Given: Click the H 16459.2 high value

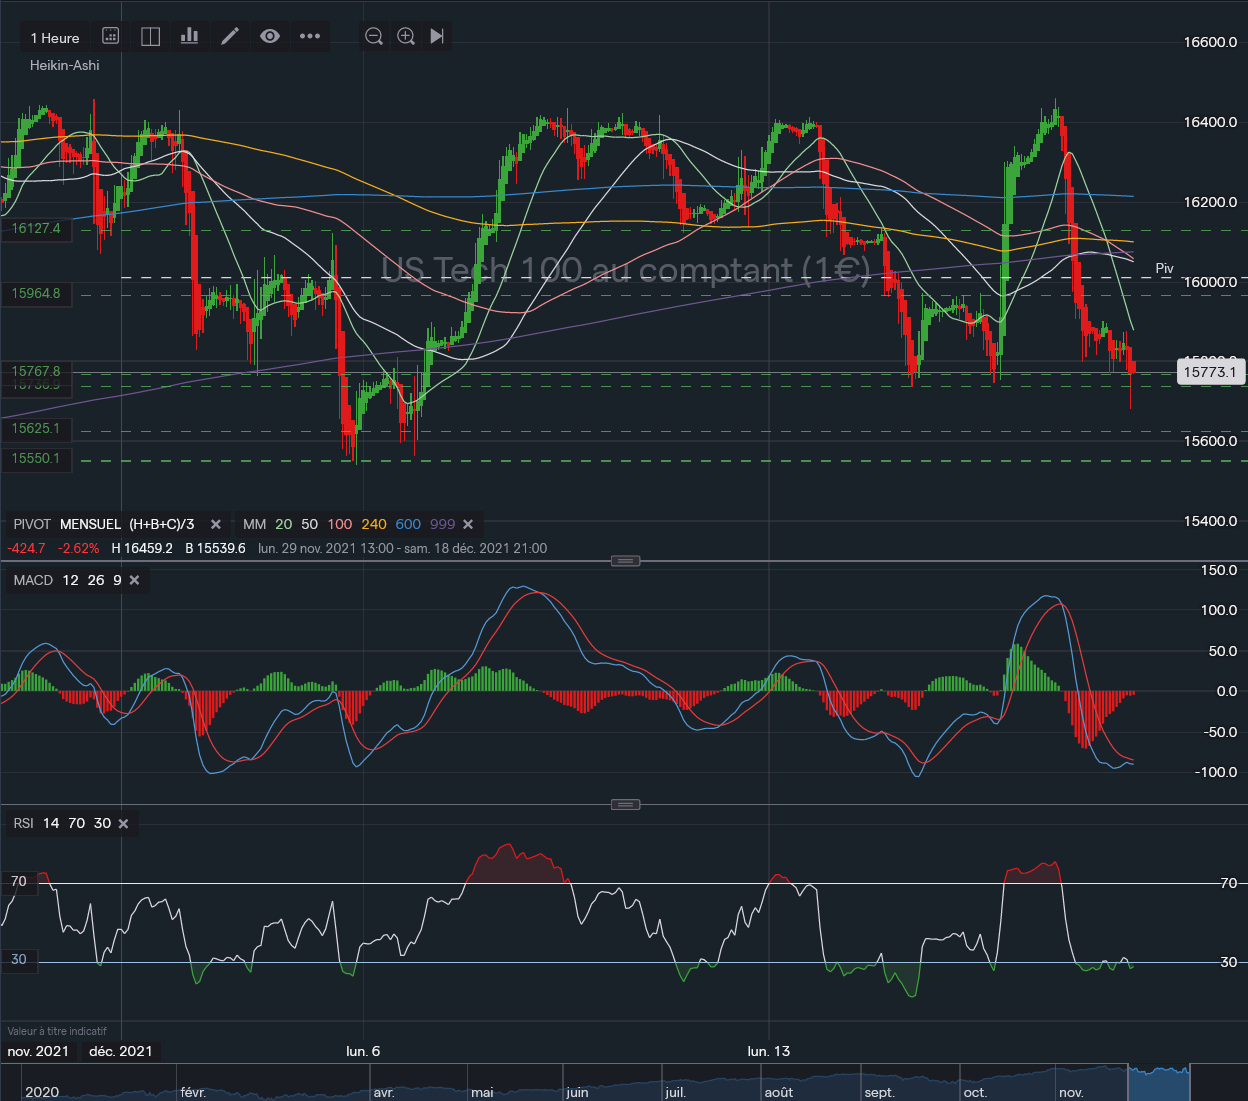Looking at the screenshot, I should 142,548.
